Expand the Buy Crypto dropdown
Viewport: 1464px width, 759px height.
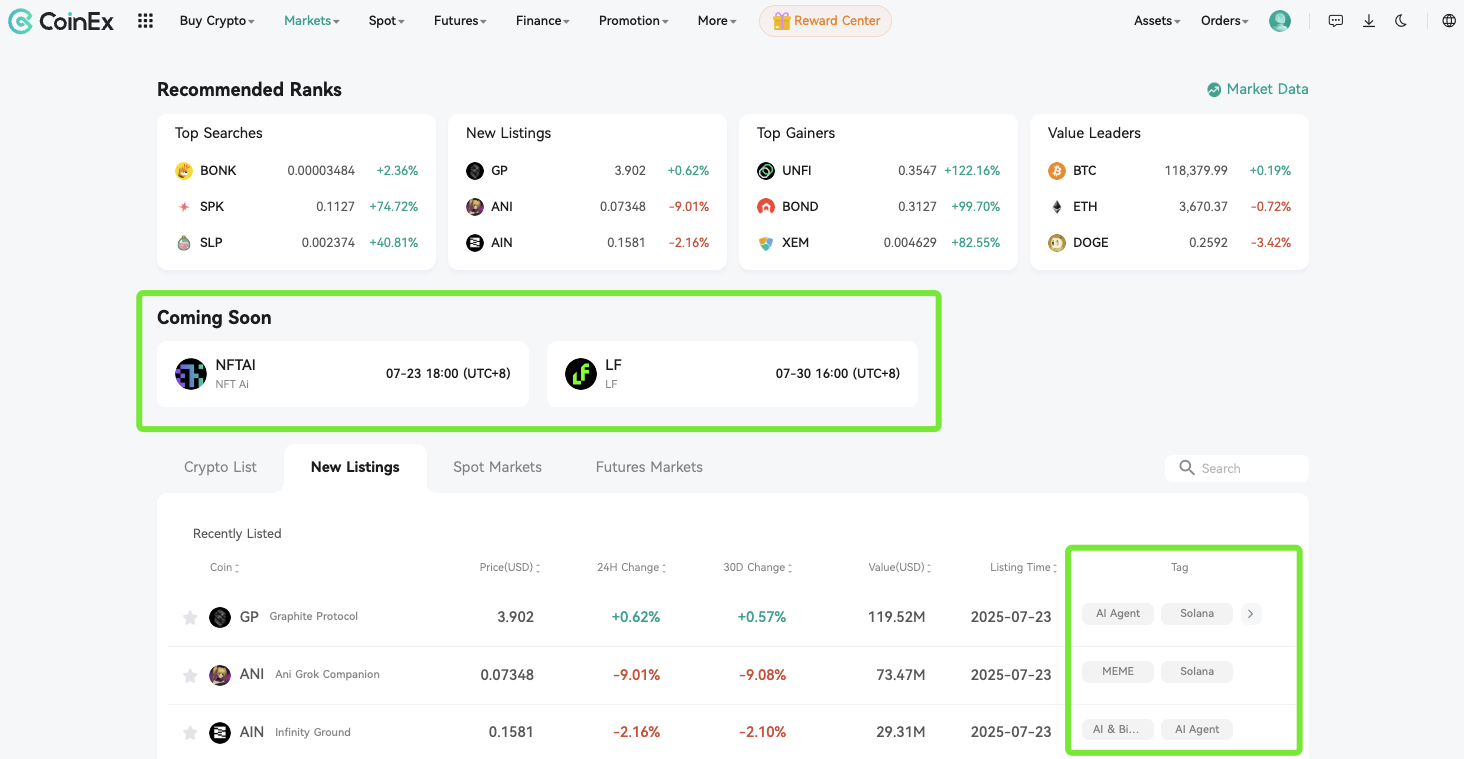[217, 21]
